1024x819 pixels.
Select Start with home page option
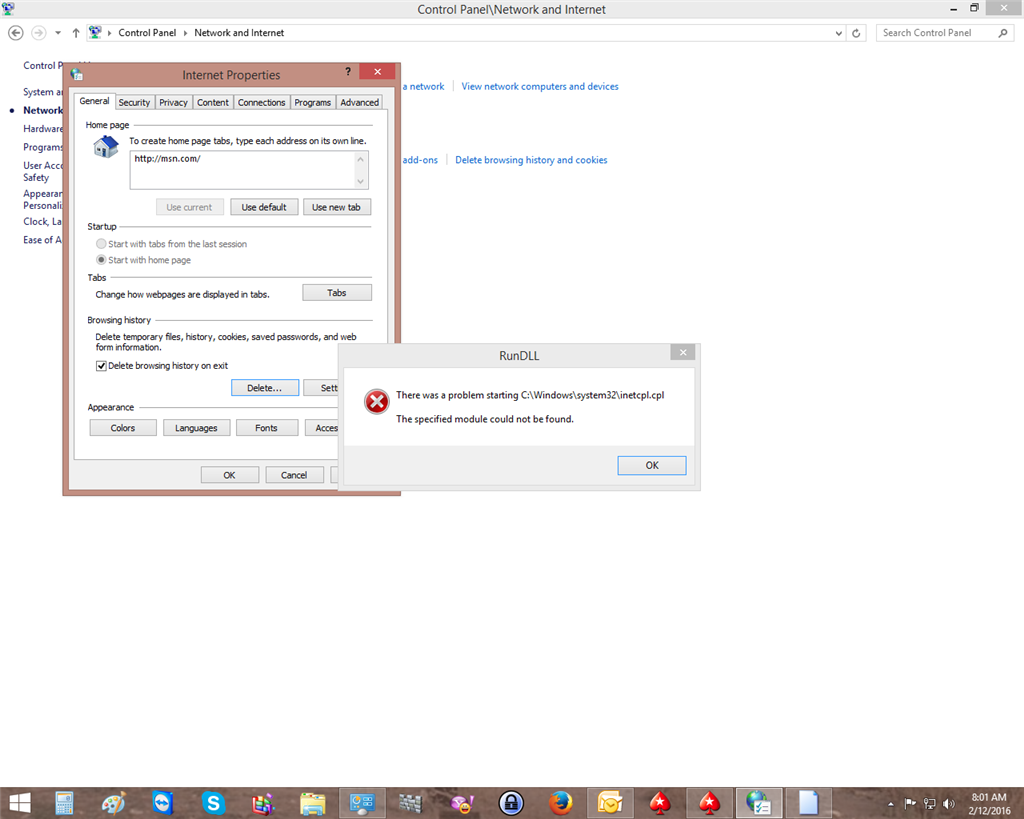(x=101, y=259)
